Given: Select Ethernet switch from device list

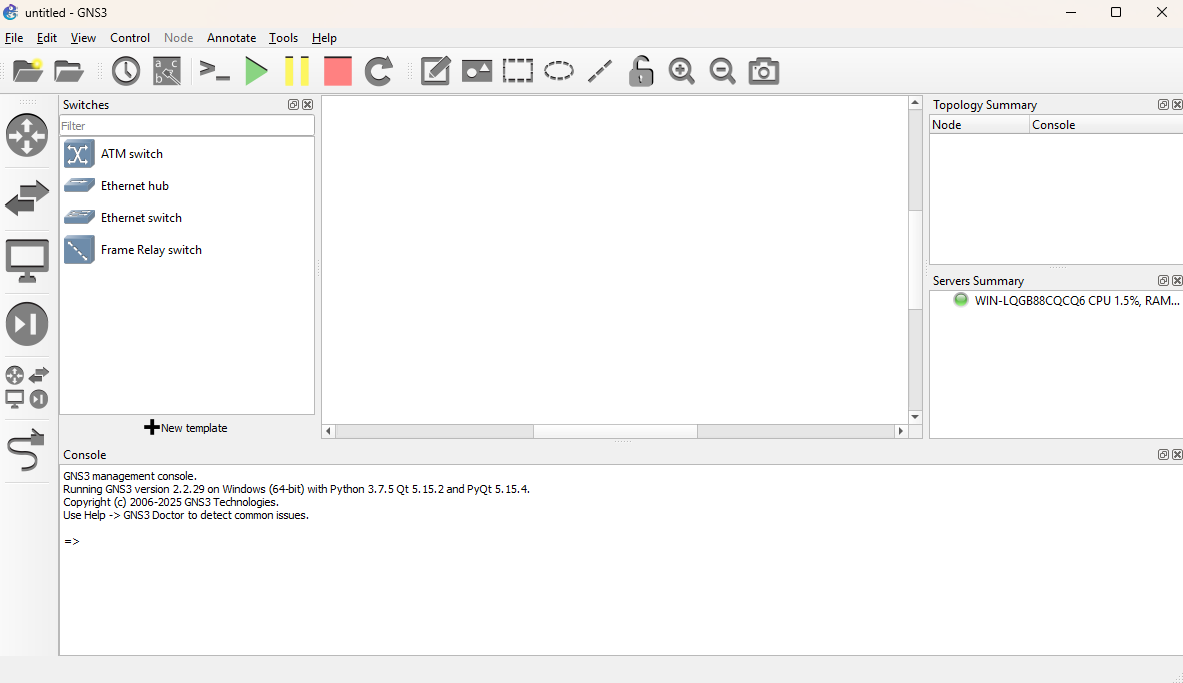Looking at the screenshot, I should pyautogui.click(x=141, y=218).
